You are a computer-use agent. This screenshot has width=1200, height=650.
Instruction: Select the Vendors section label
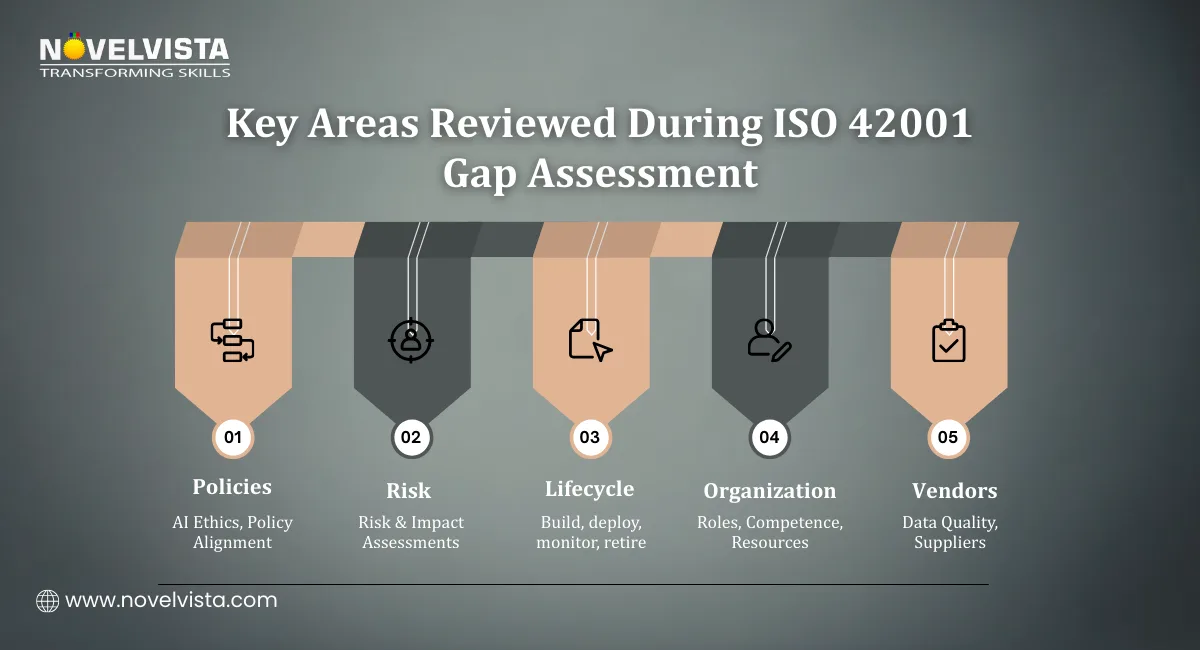pyautogui.click(x=954, y=490)
